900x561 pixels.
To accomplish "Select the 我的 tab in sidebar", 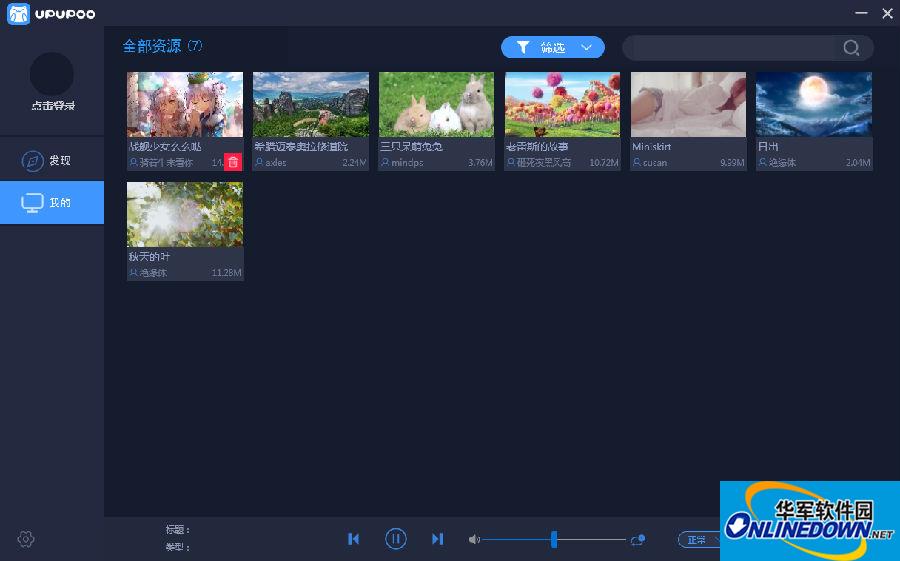I will pyautogui.click(x=52, y=203).
